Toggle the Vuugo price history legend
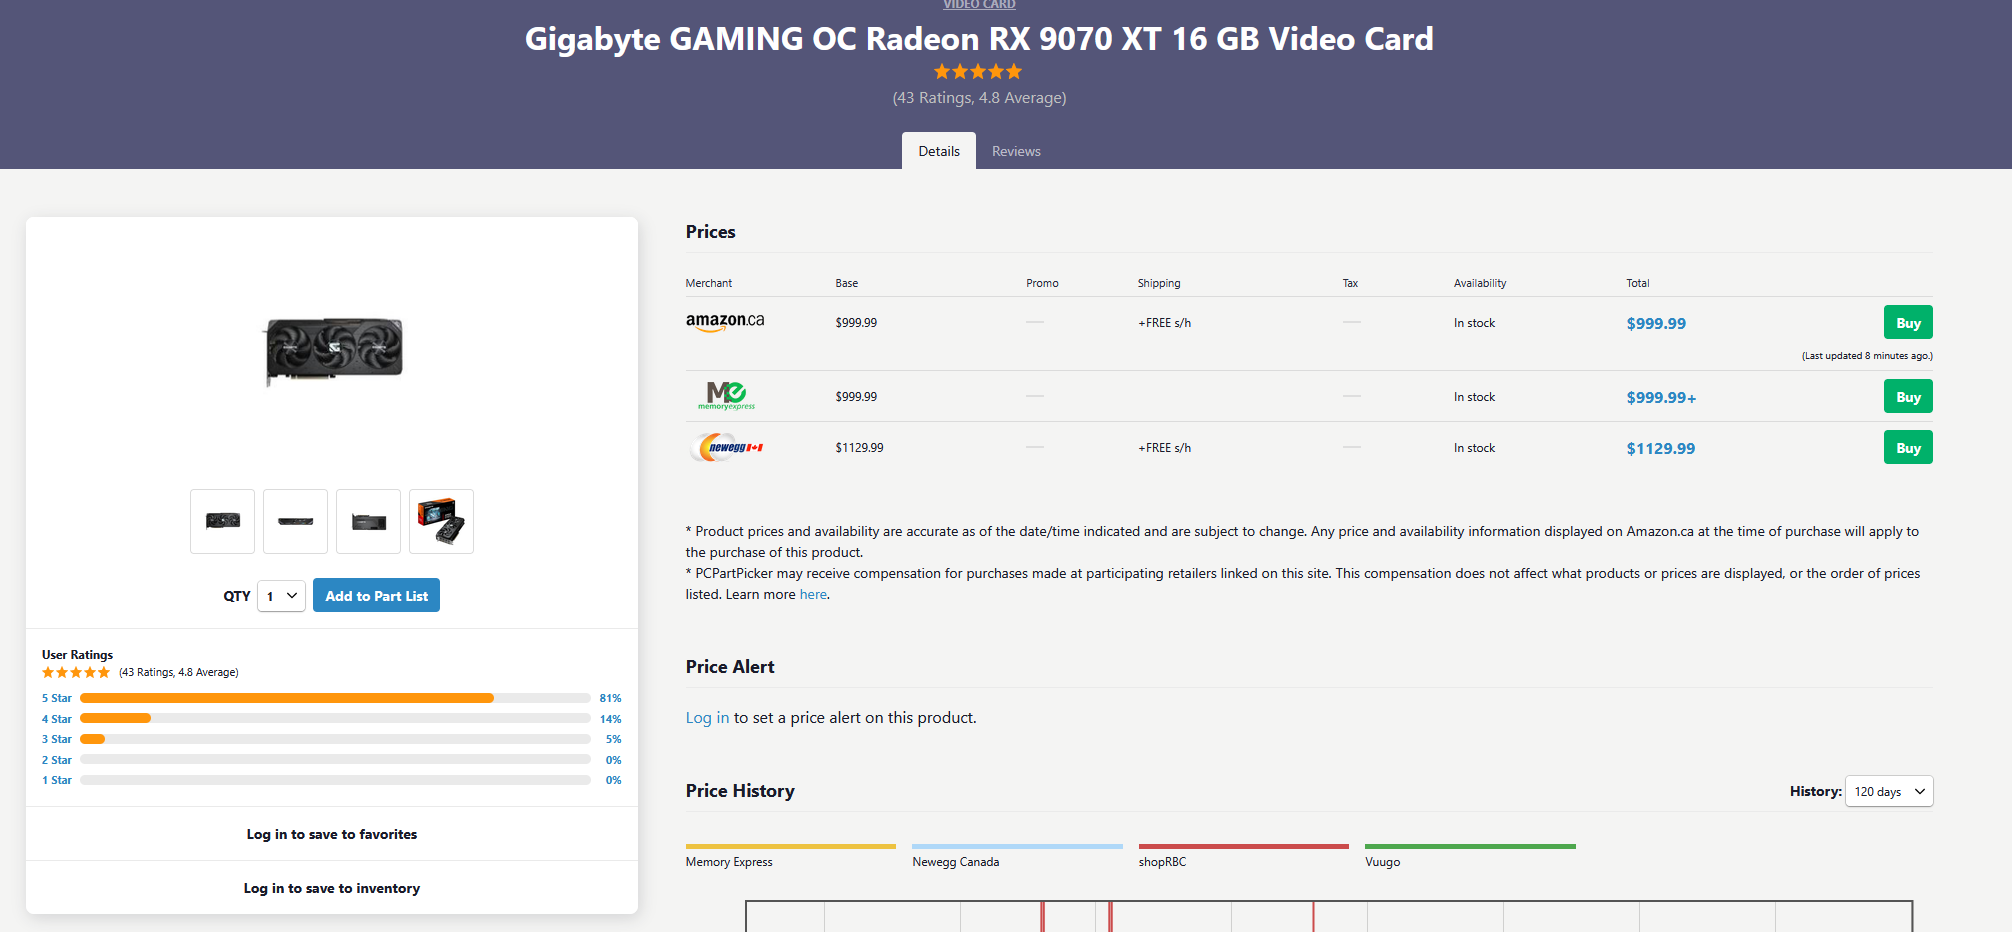The width and height of the screenshot is (2012, 932). click(x=1470, y=856)
